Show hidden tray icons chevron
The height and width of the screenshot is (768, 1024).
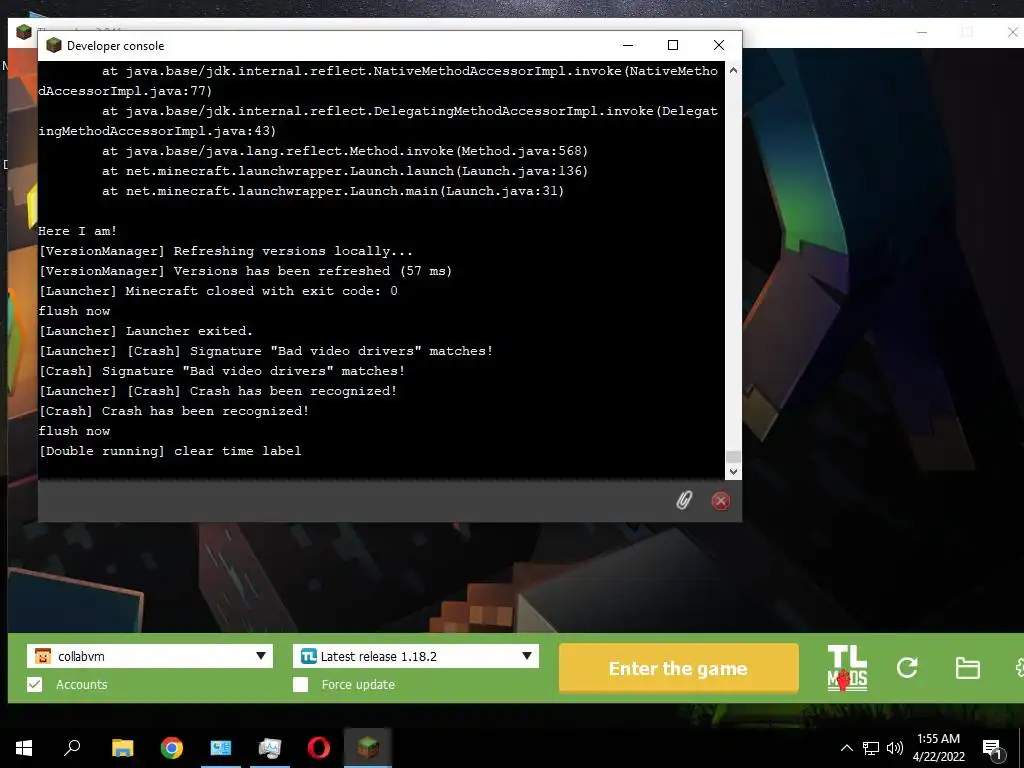[846, 748]
